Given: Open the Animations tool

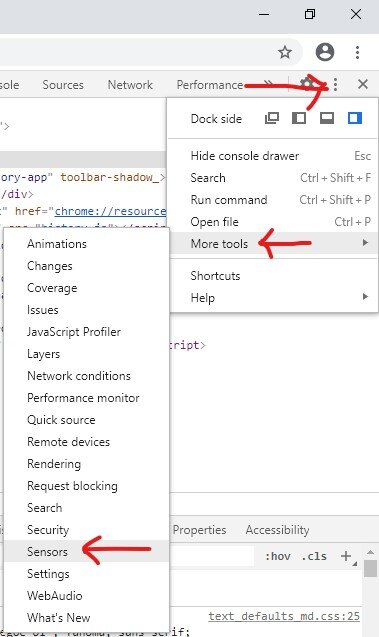Looking at the screenshot, I should [86, 244].
